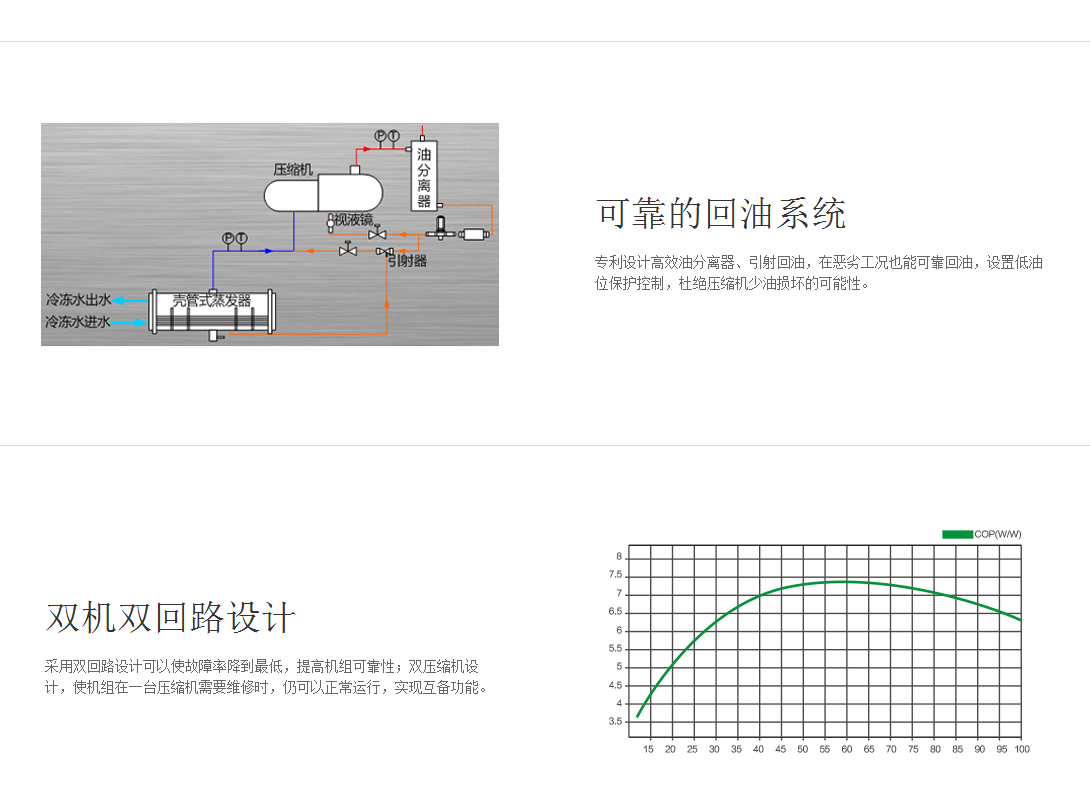Image resolution: width=1090 pixels, height=810 pixels.
Task: Click the peak of the green COP curve
Action: [x=845, y=581]
